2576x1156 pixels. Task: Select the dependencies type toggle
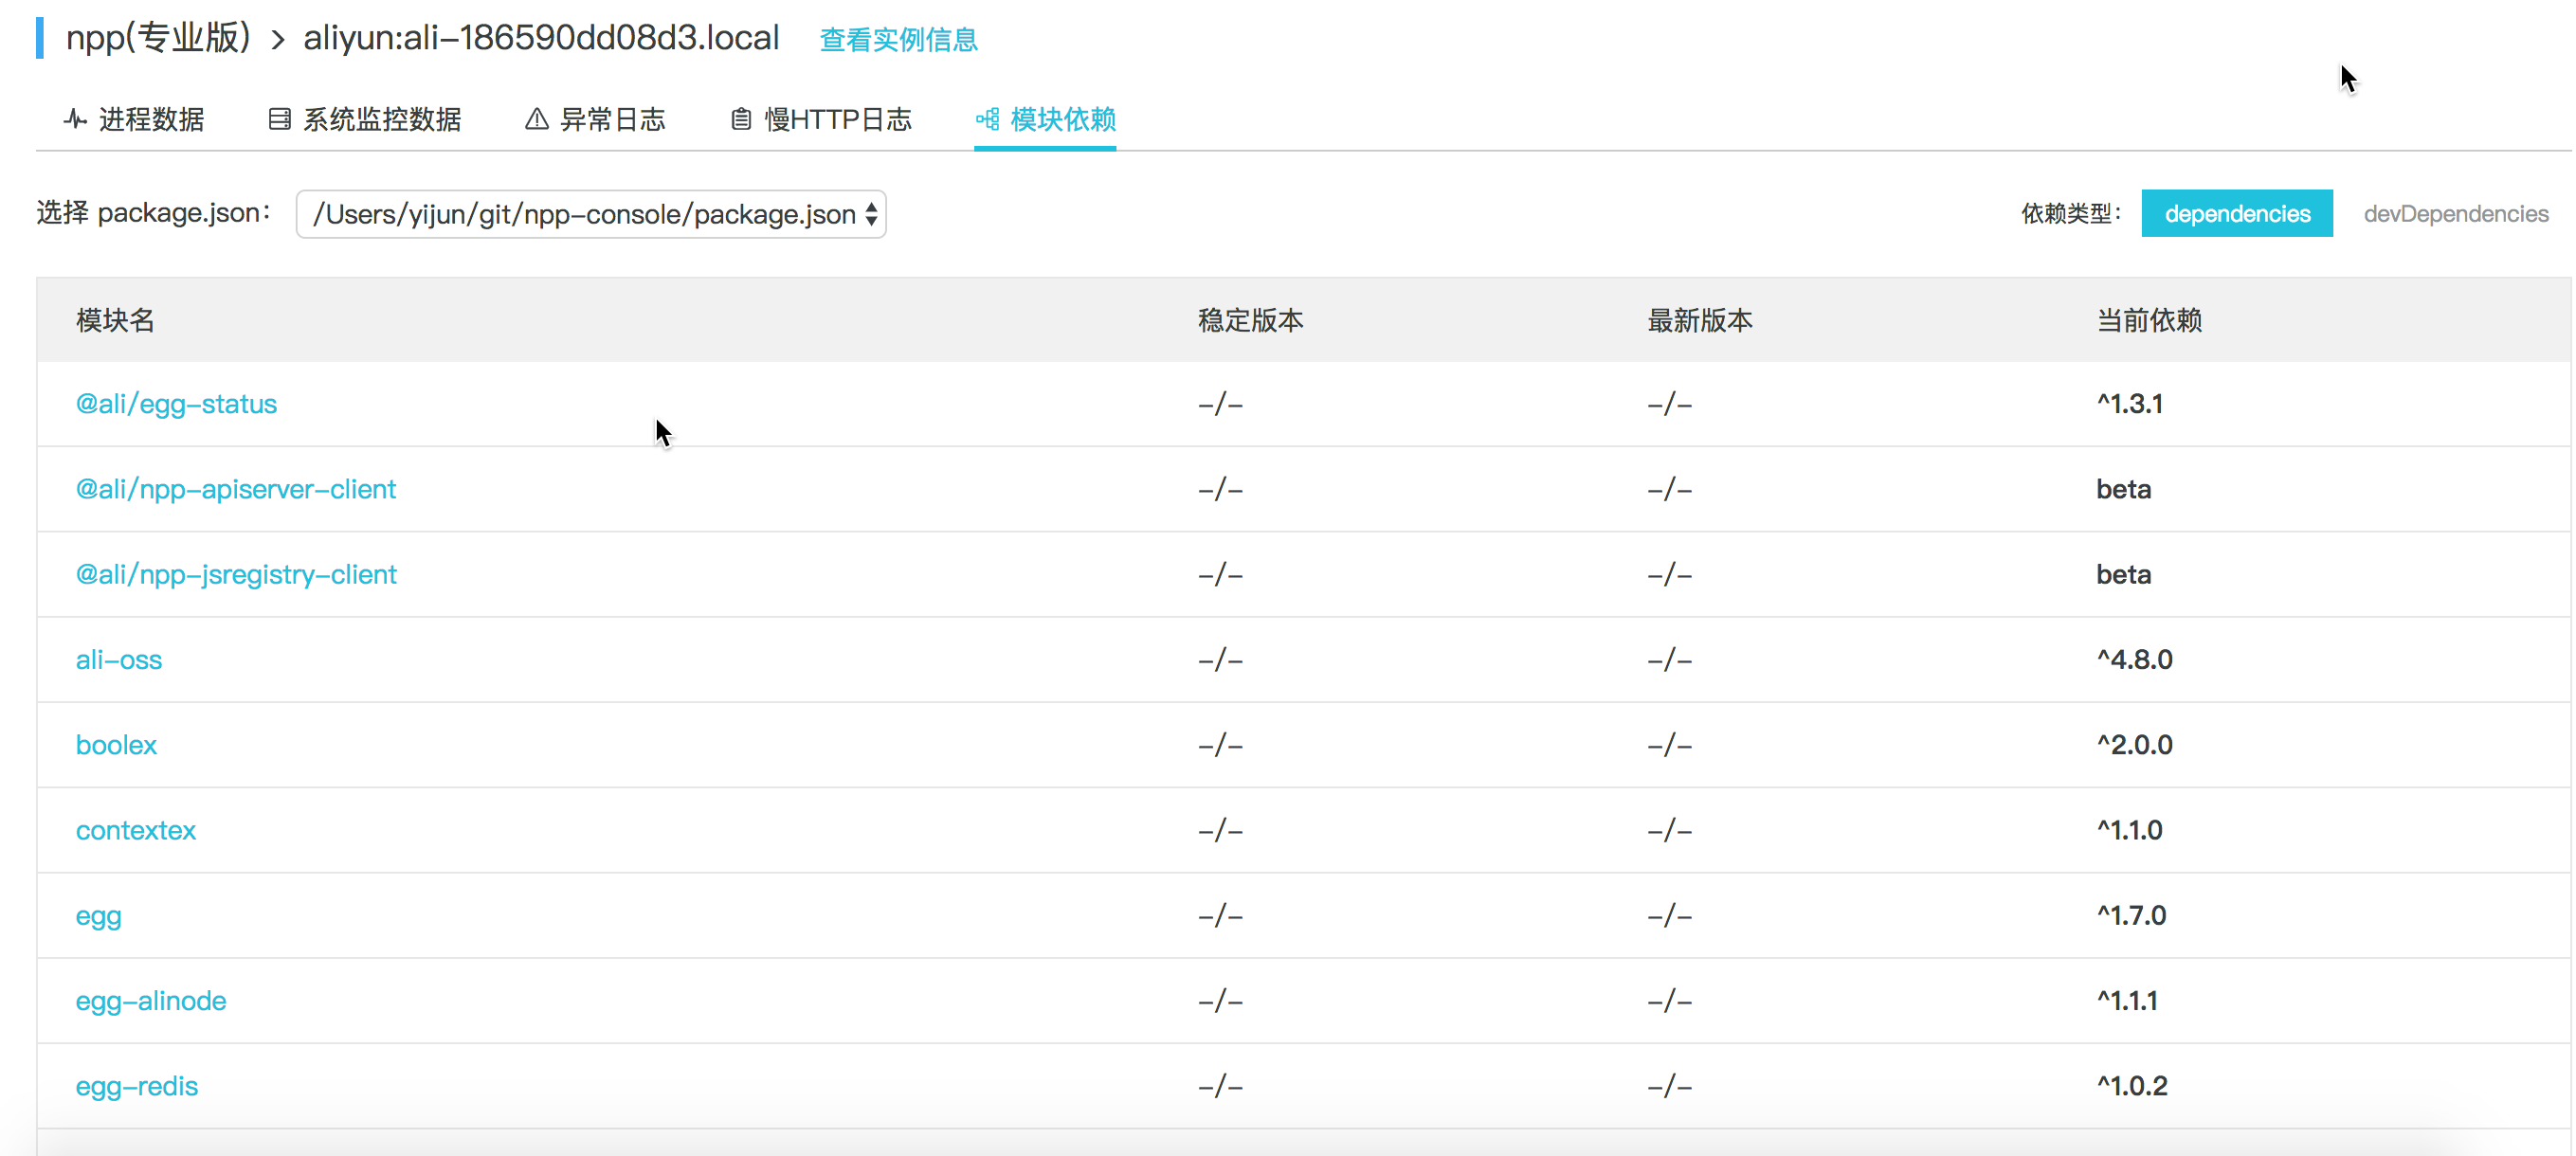2236,214
